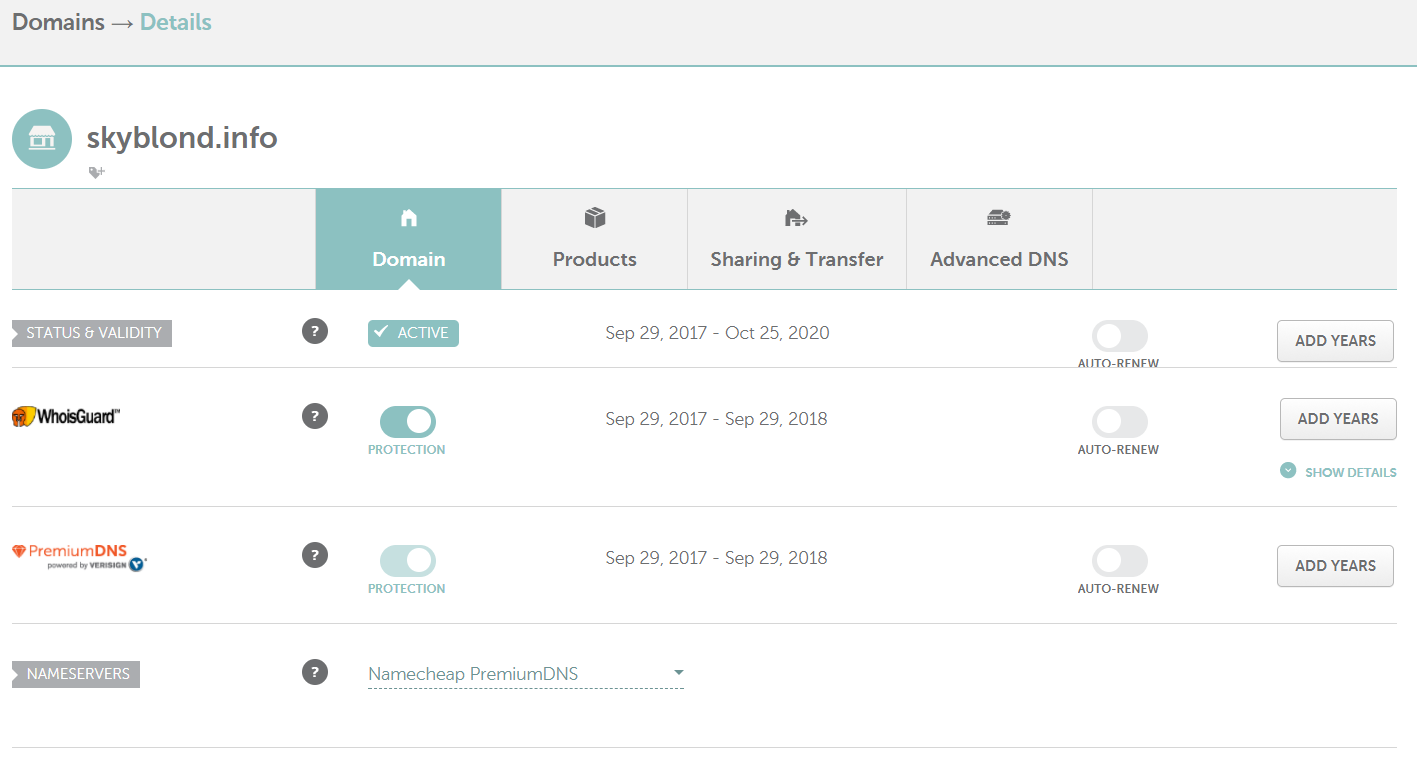The width and height of the screenshot is (1417, 764).
Task: Click the storefront domain icon beside skyblond.info
Action: click(x=42, y=139)
